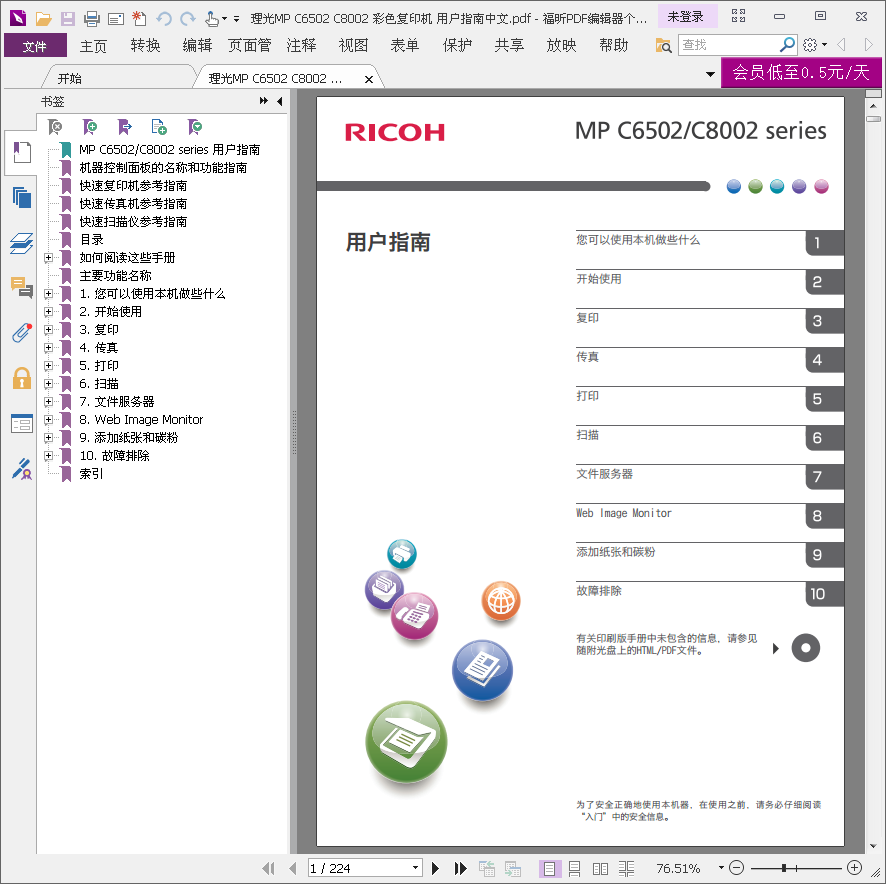Open search settings gear icon
The image size is (886, 884).
coord(810,45)
